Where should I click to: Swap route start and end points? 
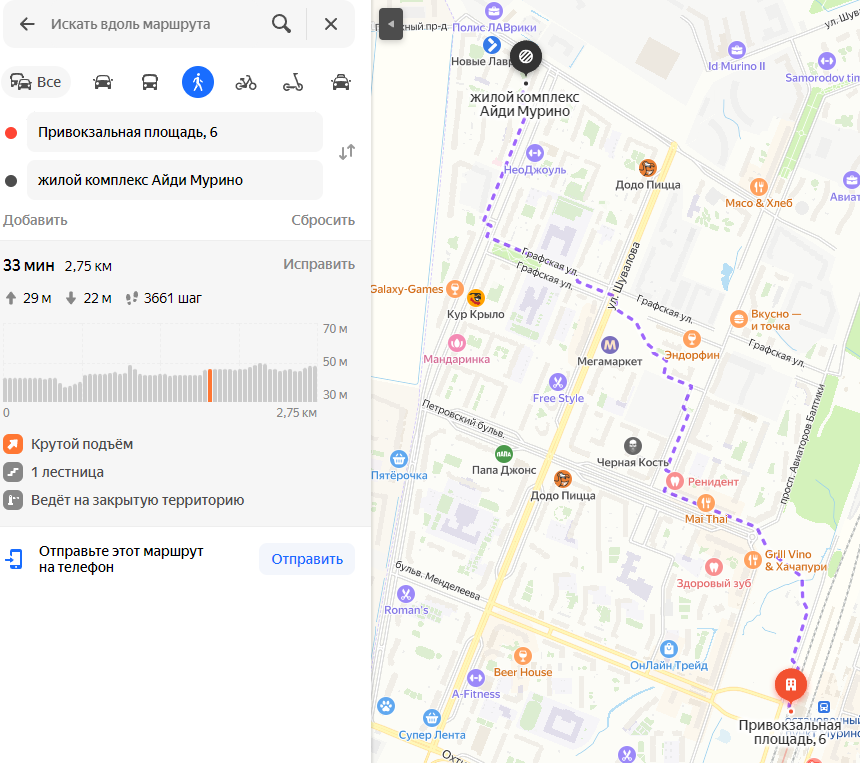[347, 152]
